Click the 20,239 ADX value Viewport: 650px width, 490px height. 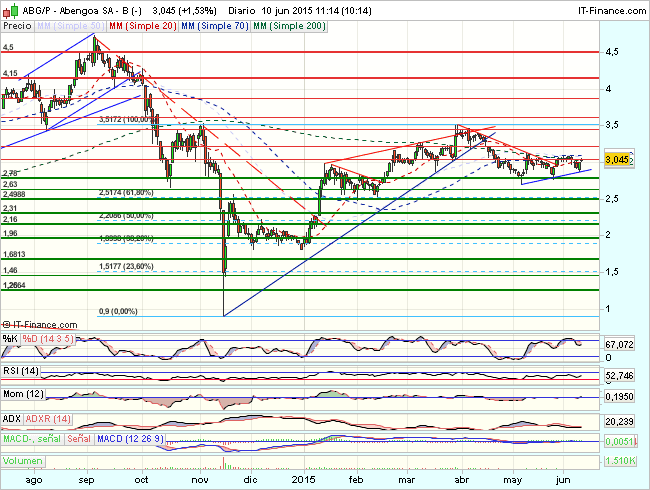619,422
